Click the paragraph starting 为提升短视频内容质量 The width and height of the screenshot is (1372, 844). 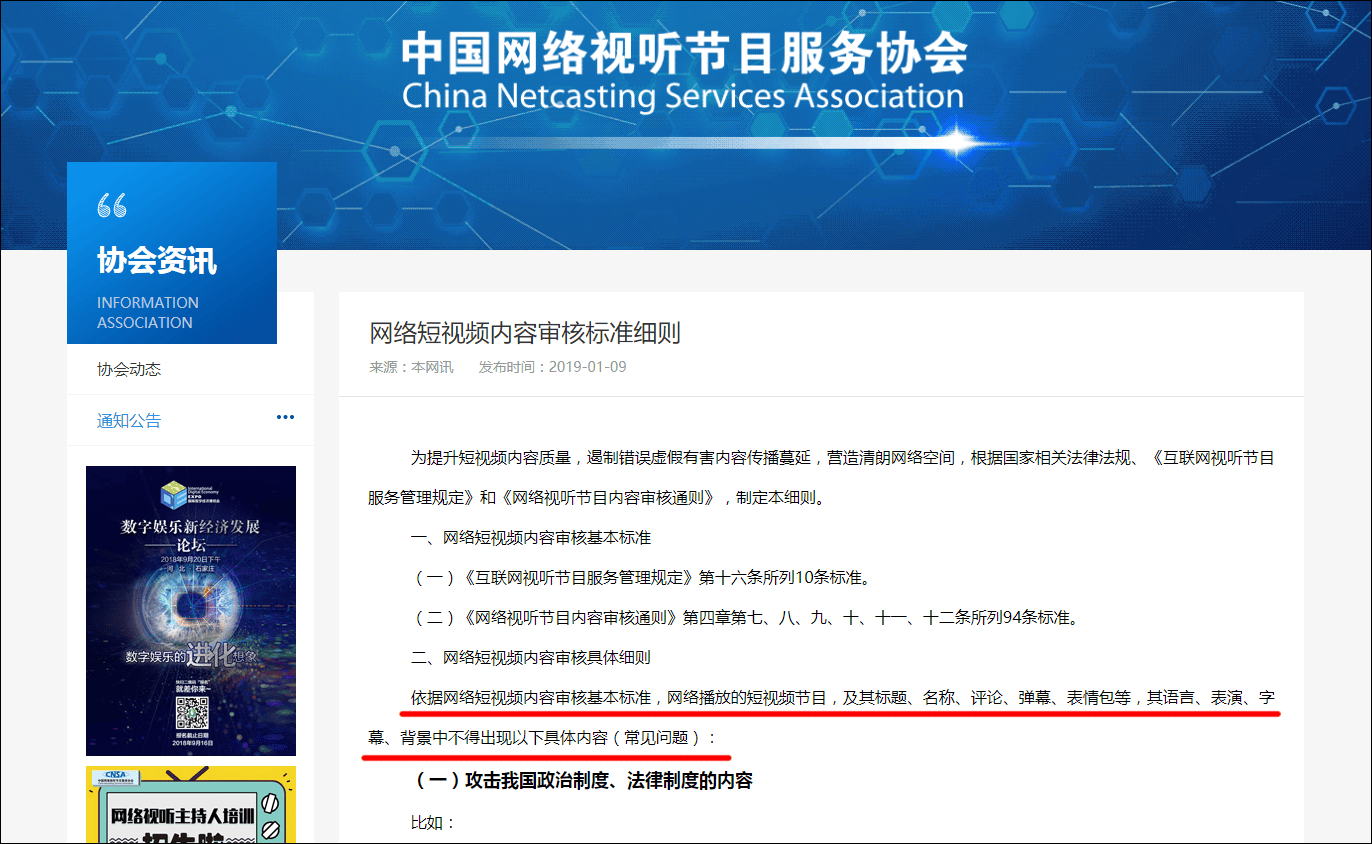click(821, 477)
